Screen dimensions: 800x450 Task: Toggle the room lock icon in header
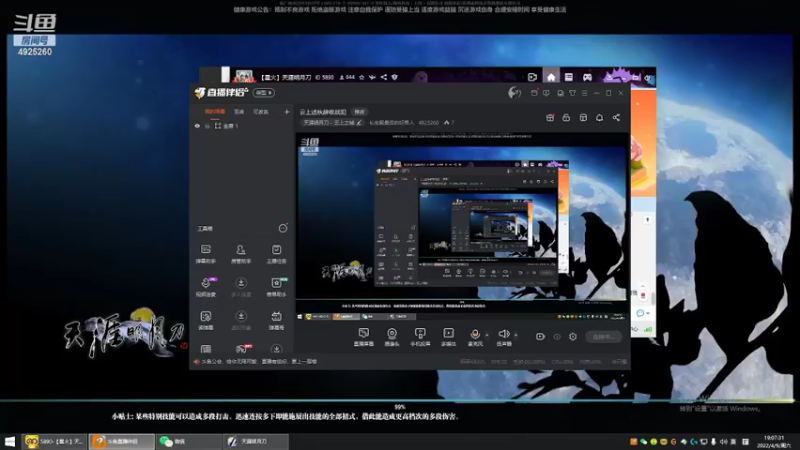pyautogui.click(x=566, y=118)
